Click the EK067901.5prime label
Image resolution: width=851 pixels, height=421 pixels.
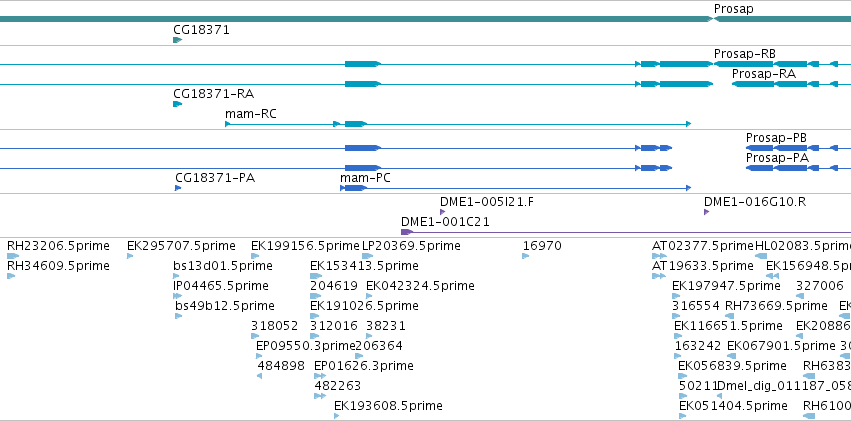[x=781, y=346]
